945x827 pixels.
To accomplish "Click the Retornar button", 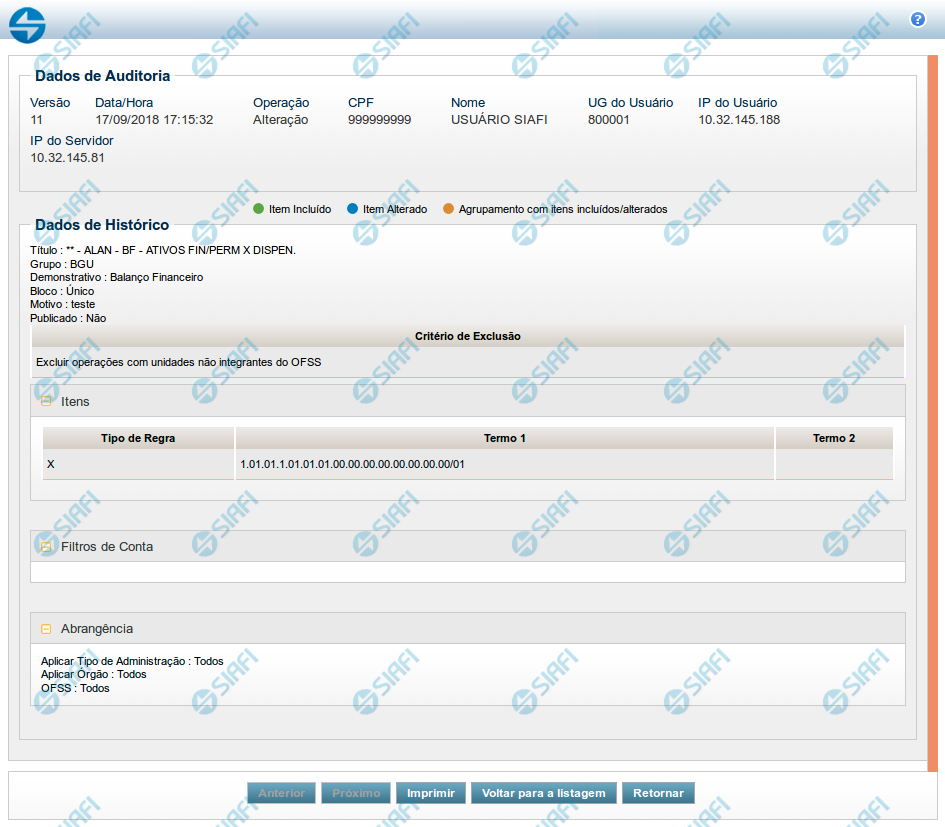I will tap(658, 793).
